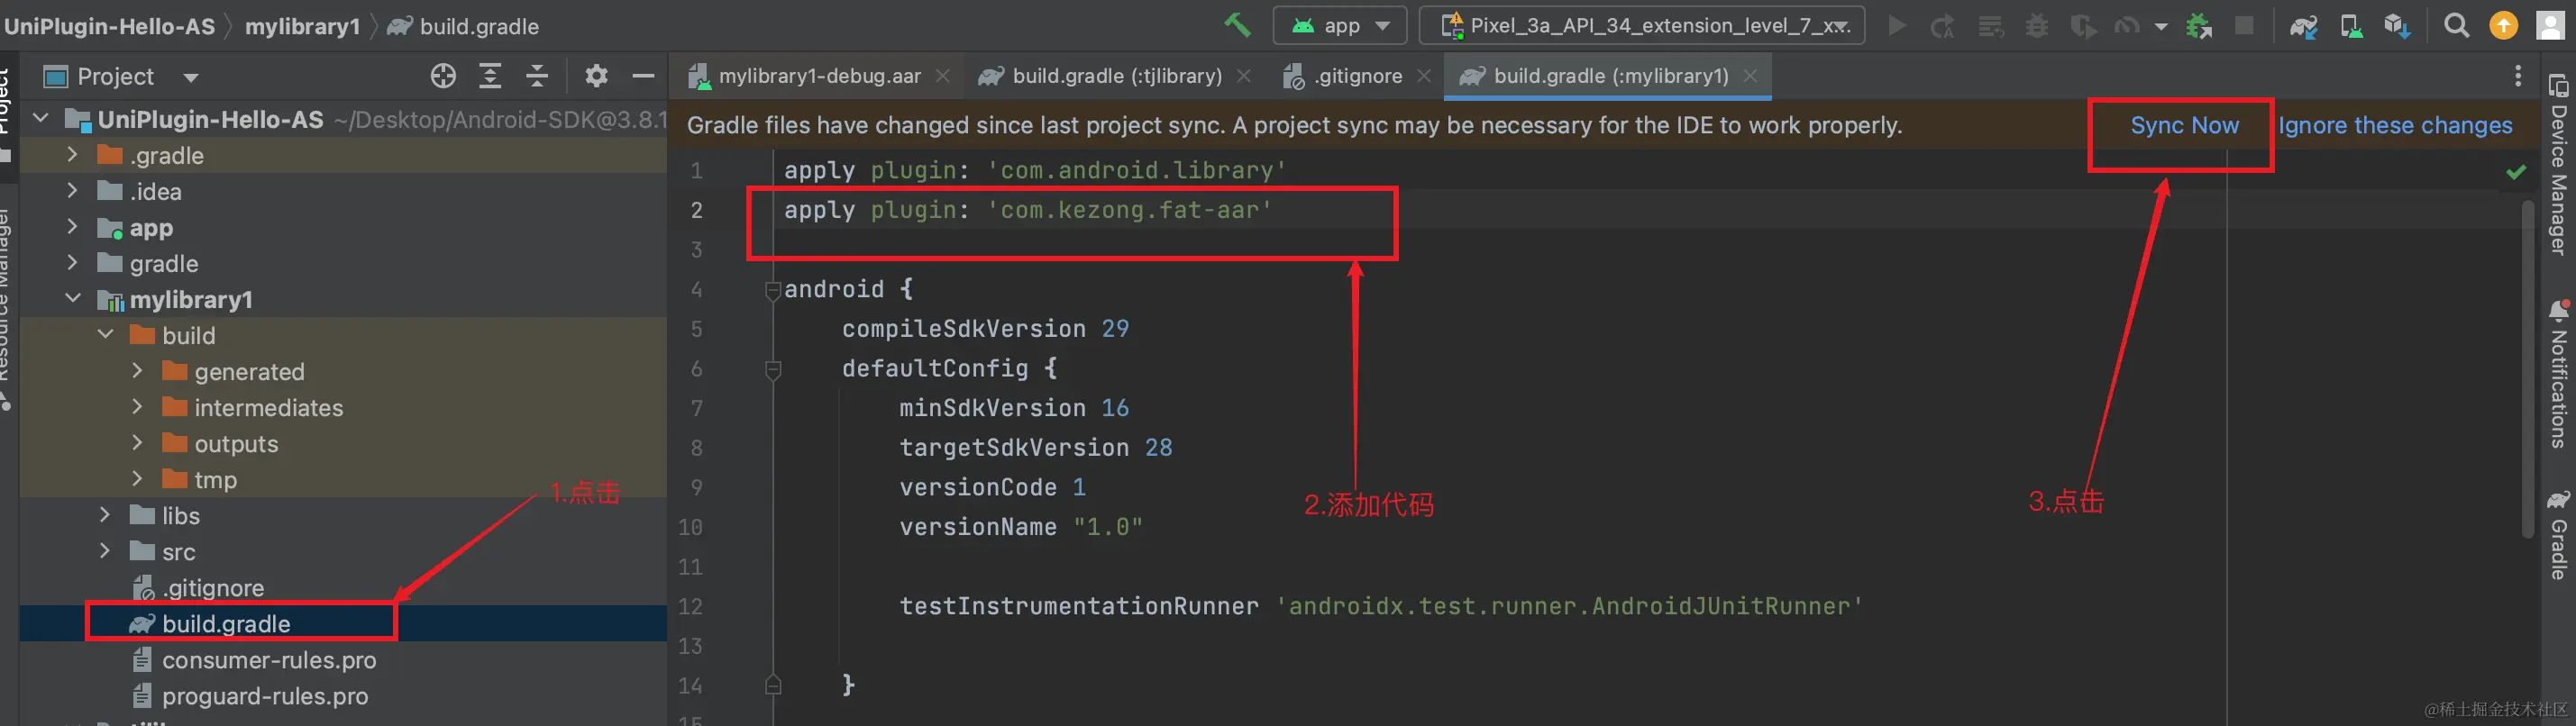This screenshot has width=2576, height=726.
Task: Open the Gradle side tool window
Action: pos(2559,535)
